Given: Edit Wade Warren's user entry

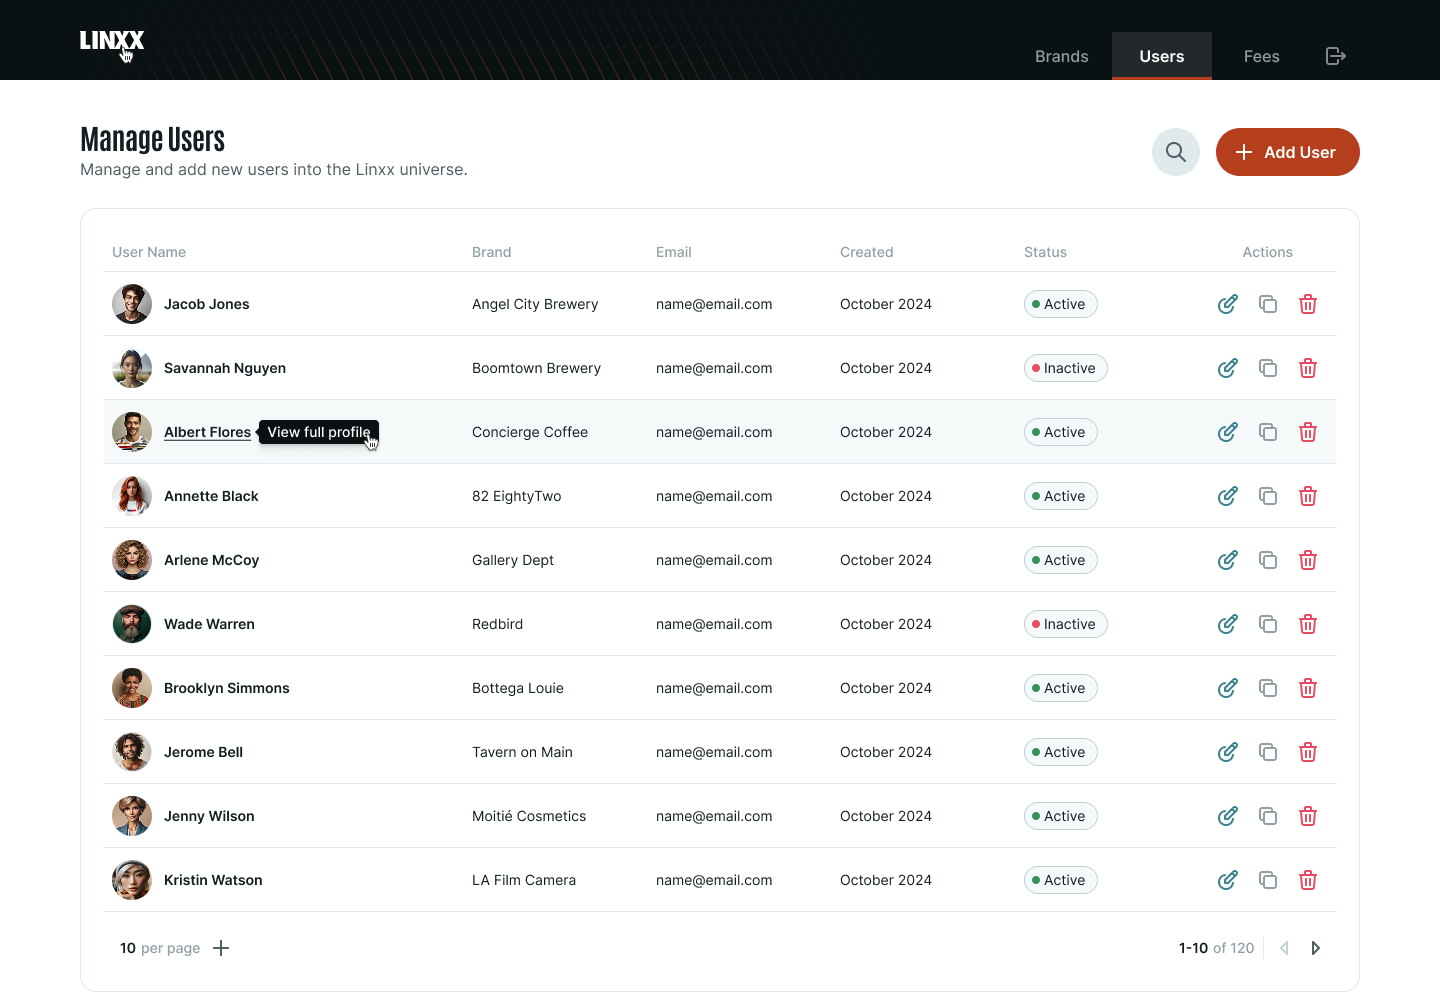Looking at the screenshot, I should (1227, 624).
